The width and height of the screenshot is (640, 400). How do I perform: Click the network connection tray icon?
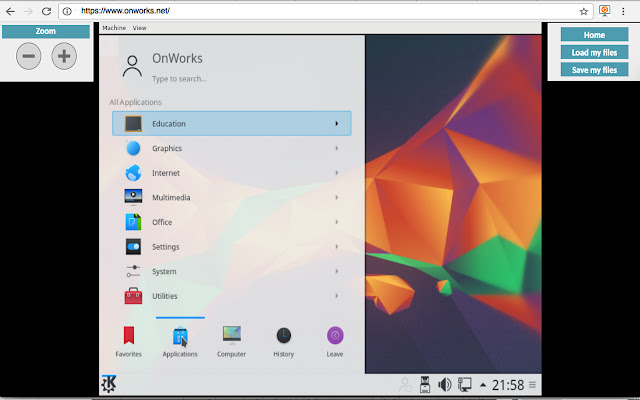pyautogui.click(x=464, y=385)
